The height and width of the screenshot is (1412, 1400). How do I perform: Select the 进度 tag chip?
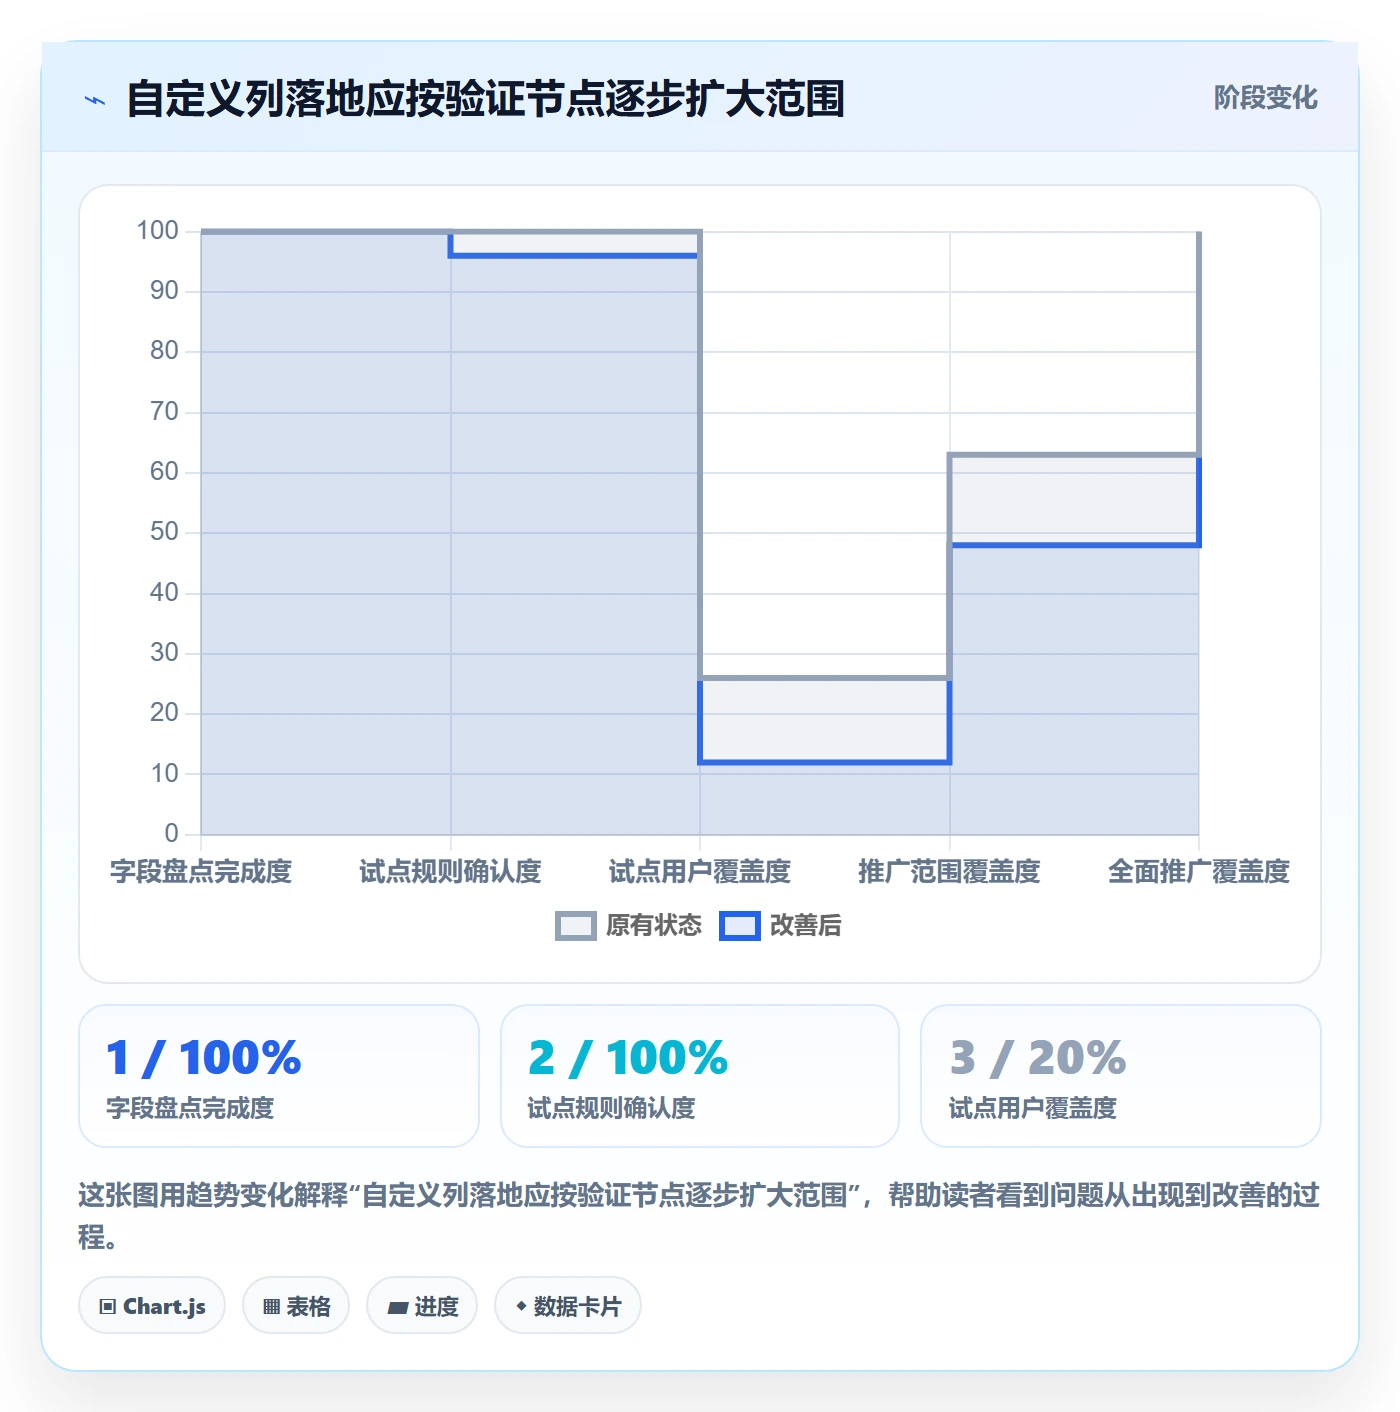point(422,1306)
